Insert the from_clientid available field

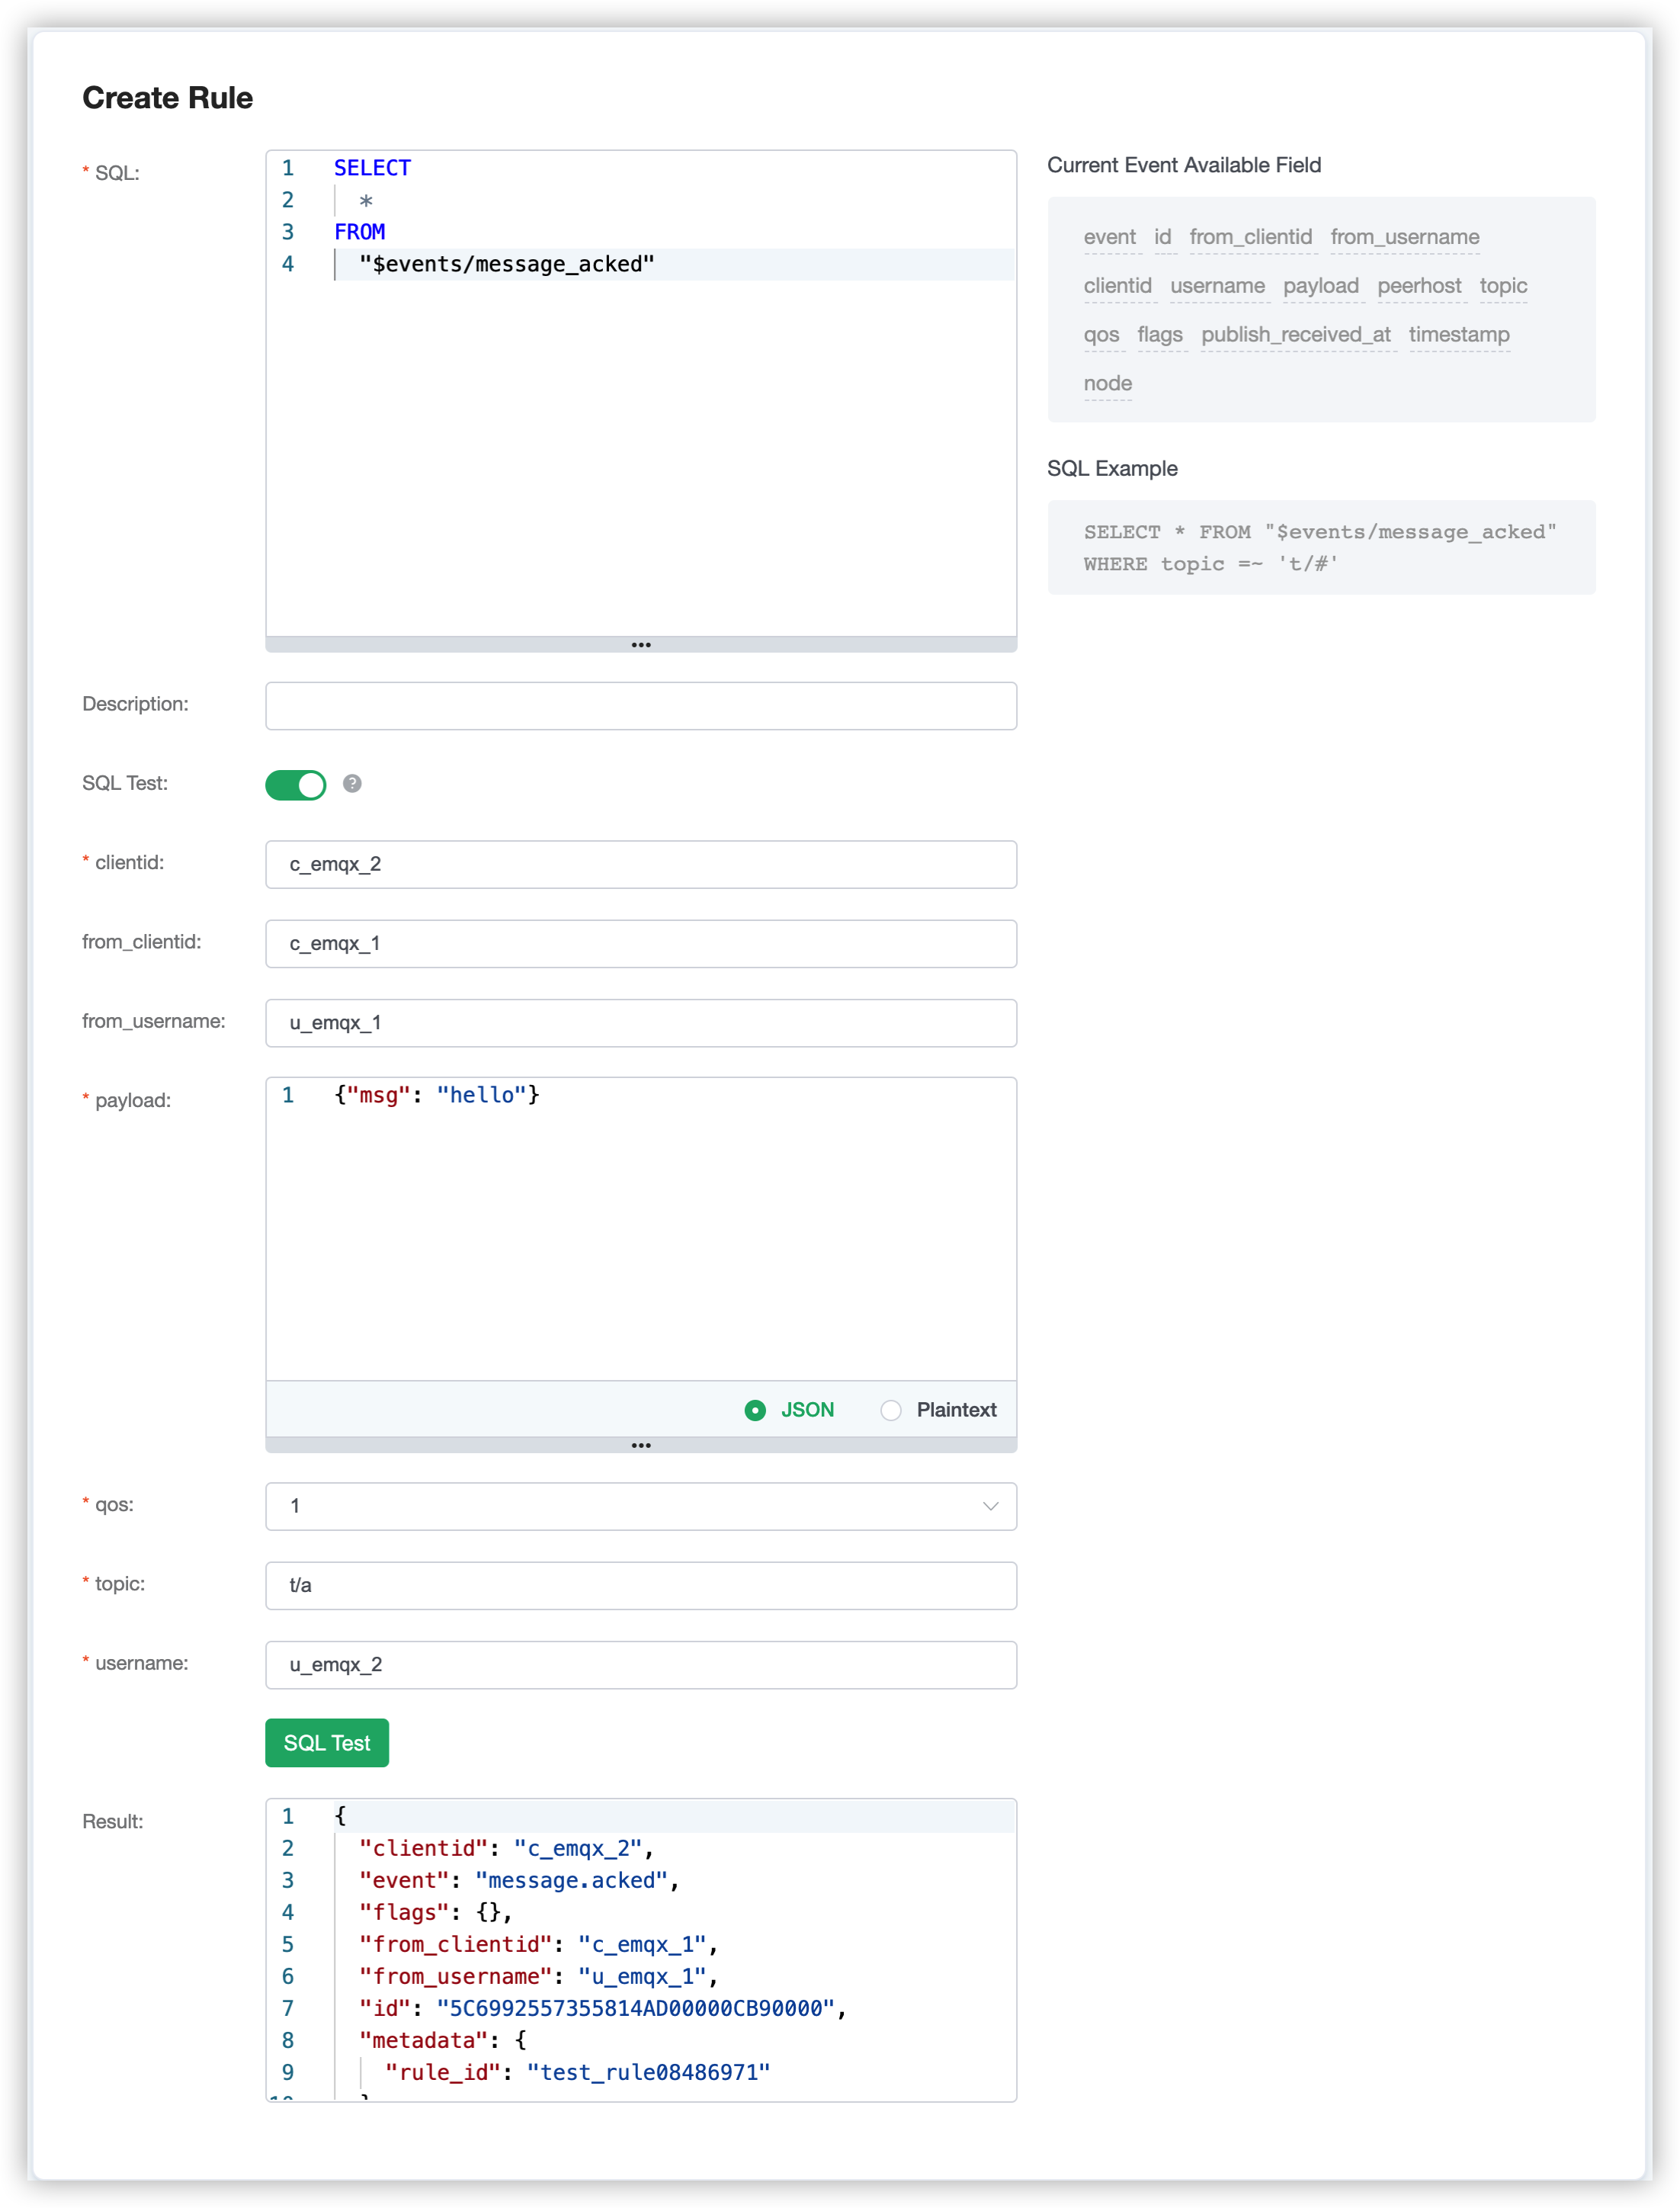1250,238
